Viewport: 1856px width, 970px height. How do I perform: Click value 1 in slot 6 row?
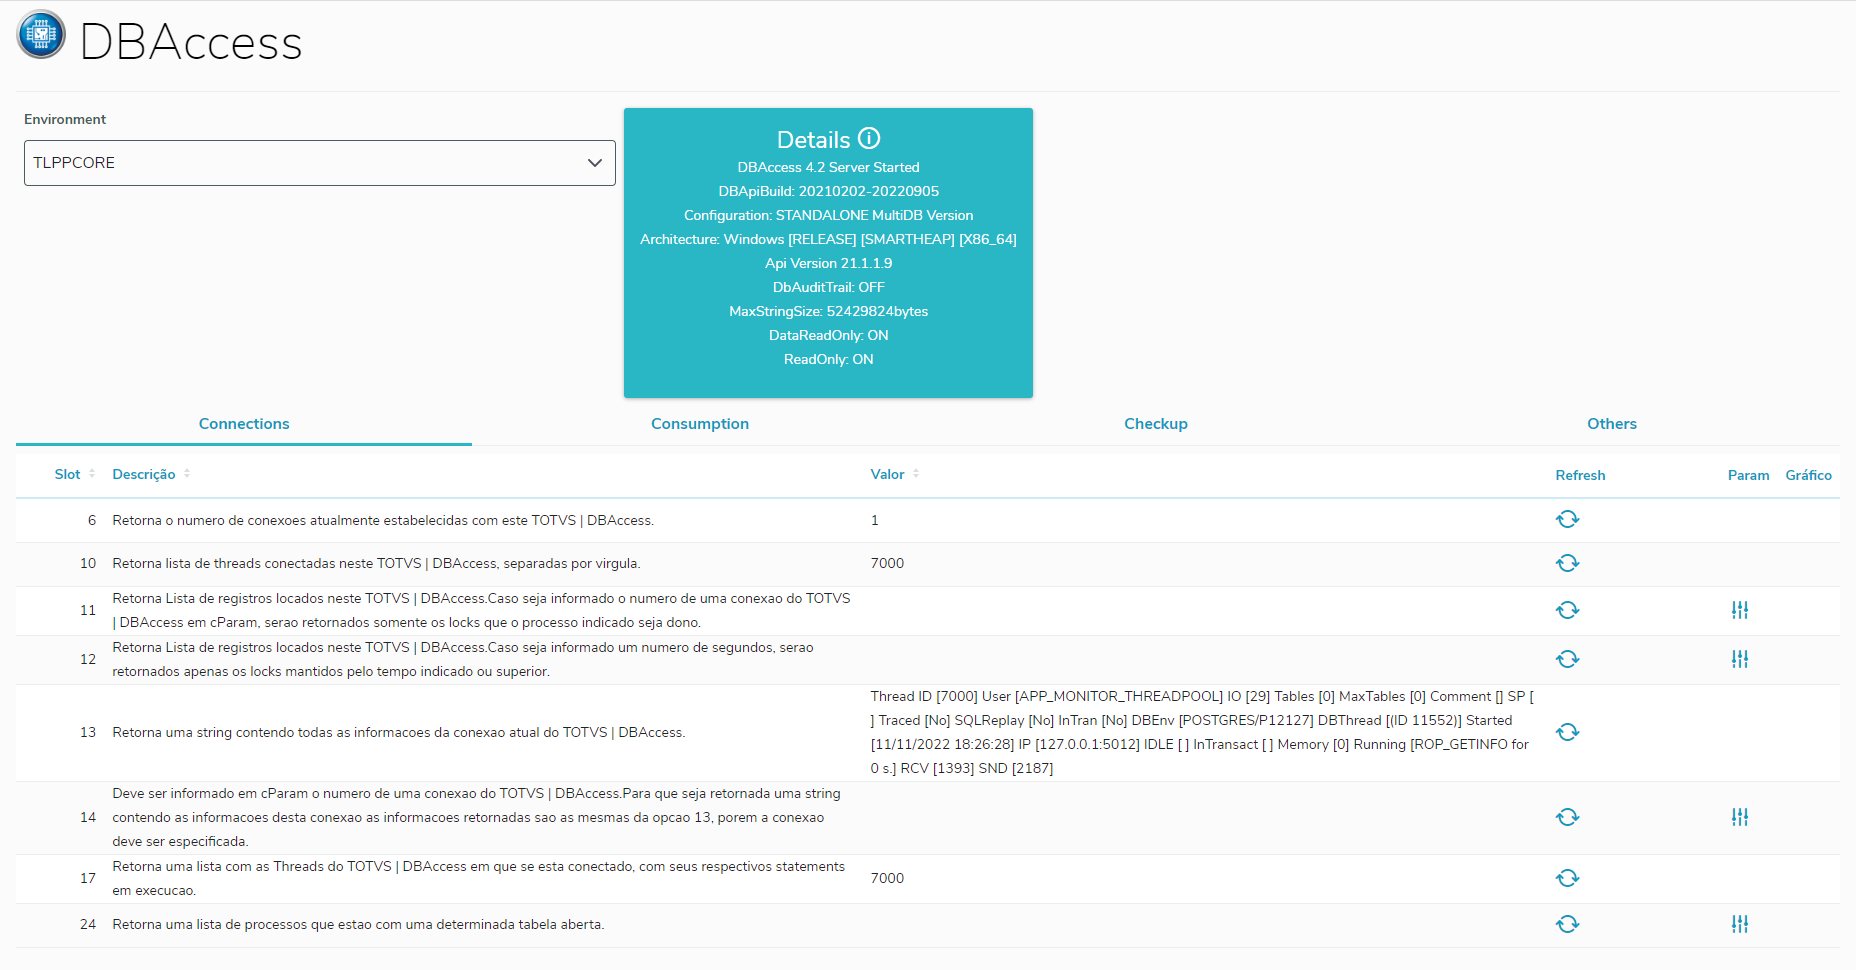[874, 520]
